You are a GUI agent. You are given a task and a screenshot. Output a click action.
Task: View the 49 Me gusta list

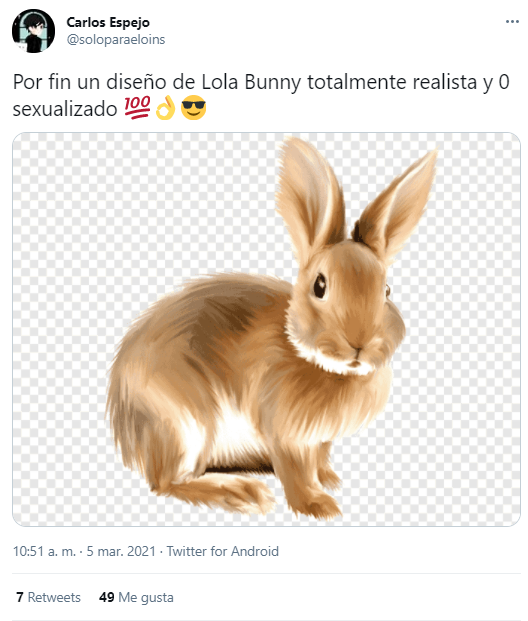click(136, 597)
